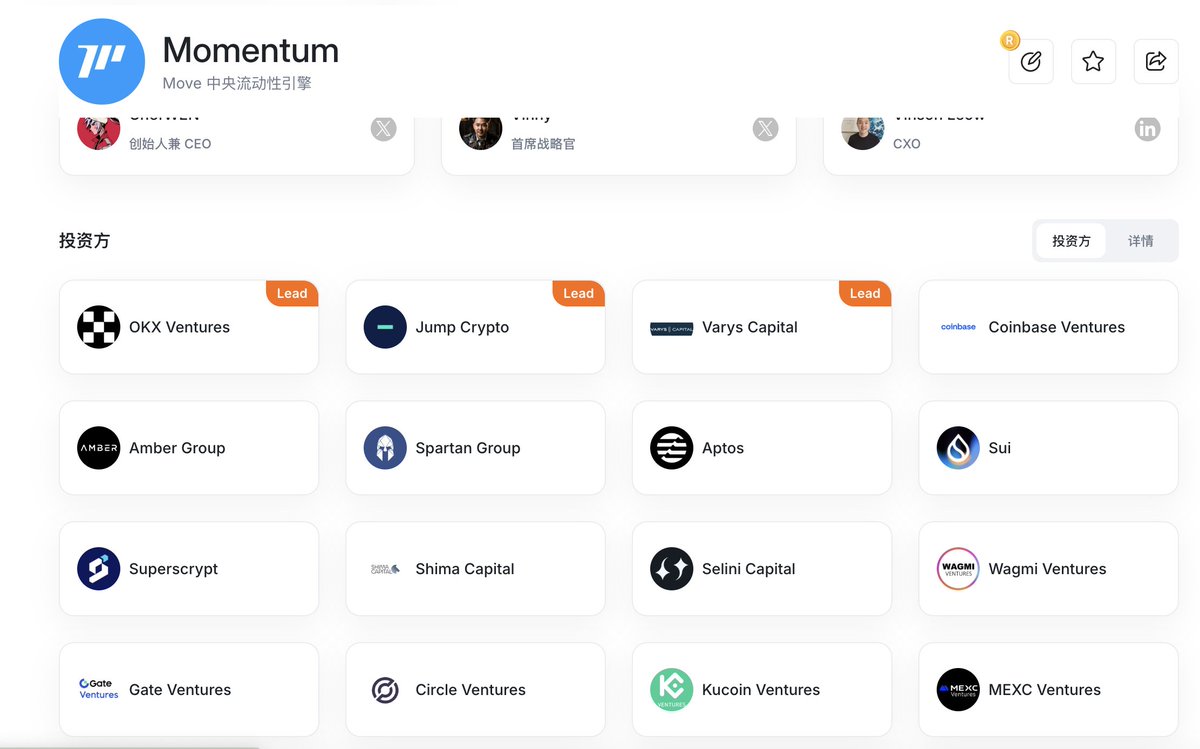Image resolution: width=1200 pixels, height=749 pixels.
Task: Click the Spartan Group helmet logo
Action: click(385, 448)
